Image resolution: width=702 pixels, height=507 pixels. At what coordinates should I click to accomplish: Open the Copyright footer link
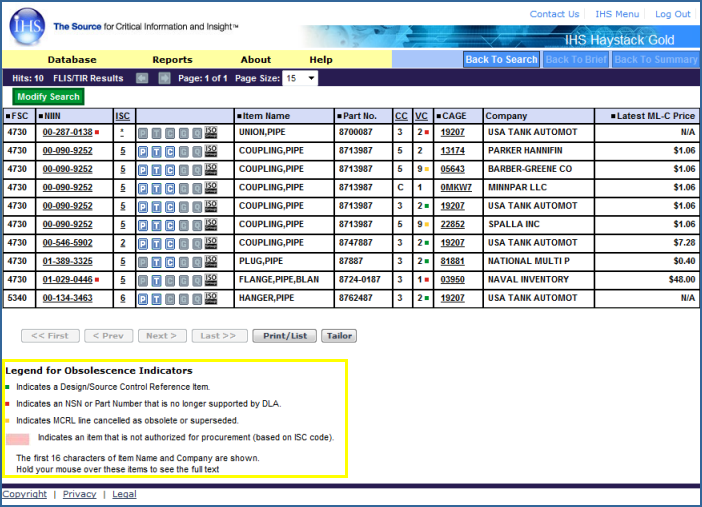pyautogui.click(x=25, y=494)
